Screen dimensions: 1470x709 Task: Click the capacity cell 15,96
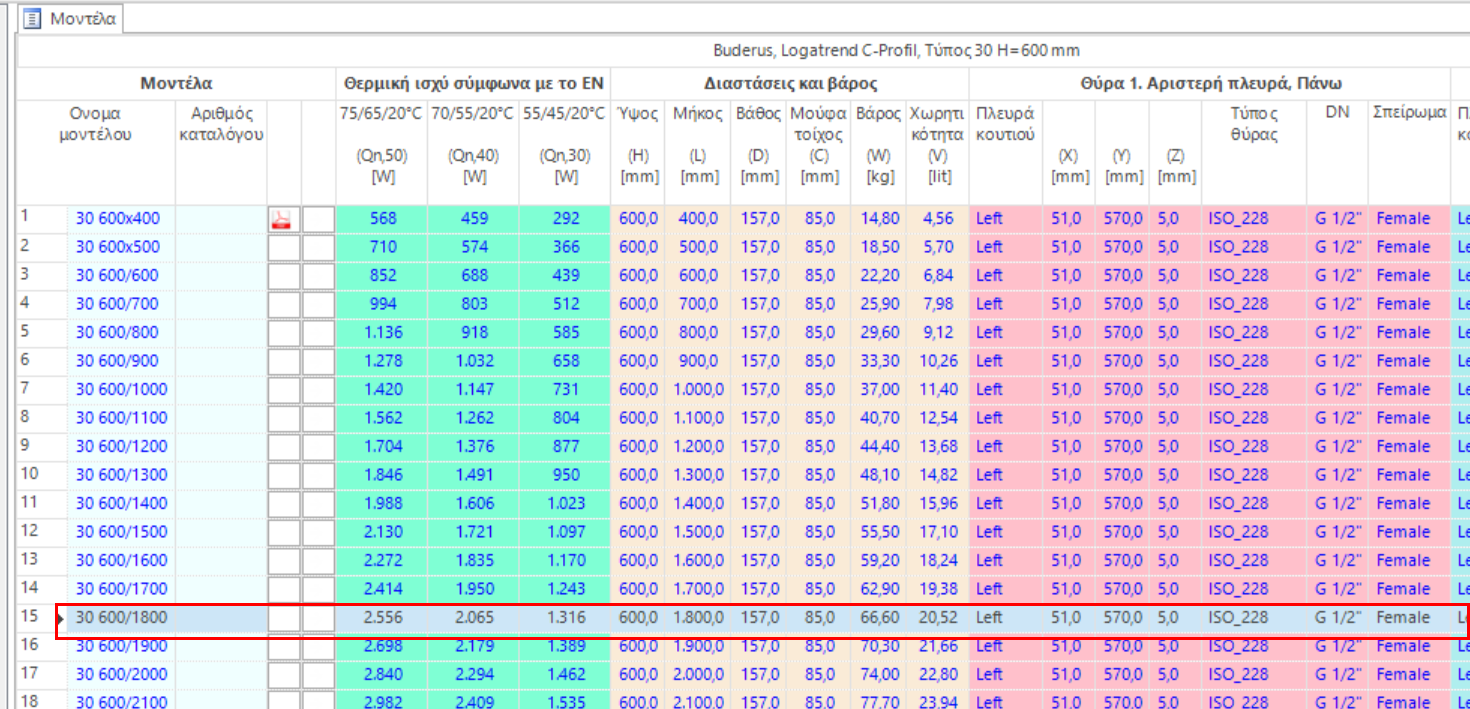pyautogui.click(x=938, y=504)
